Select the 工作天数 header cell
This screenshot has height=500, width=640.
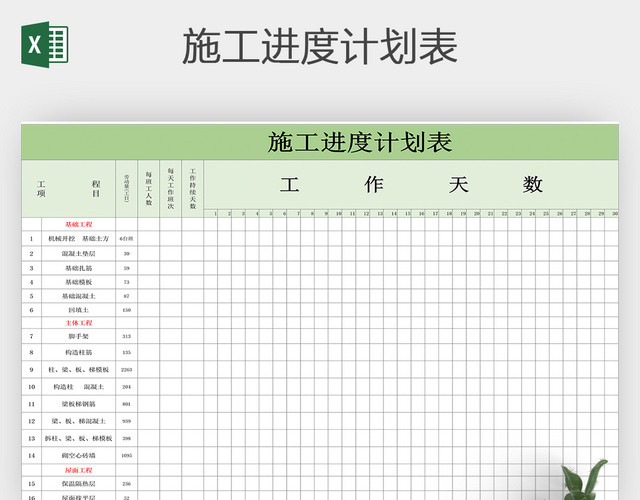411,184
